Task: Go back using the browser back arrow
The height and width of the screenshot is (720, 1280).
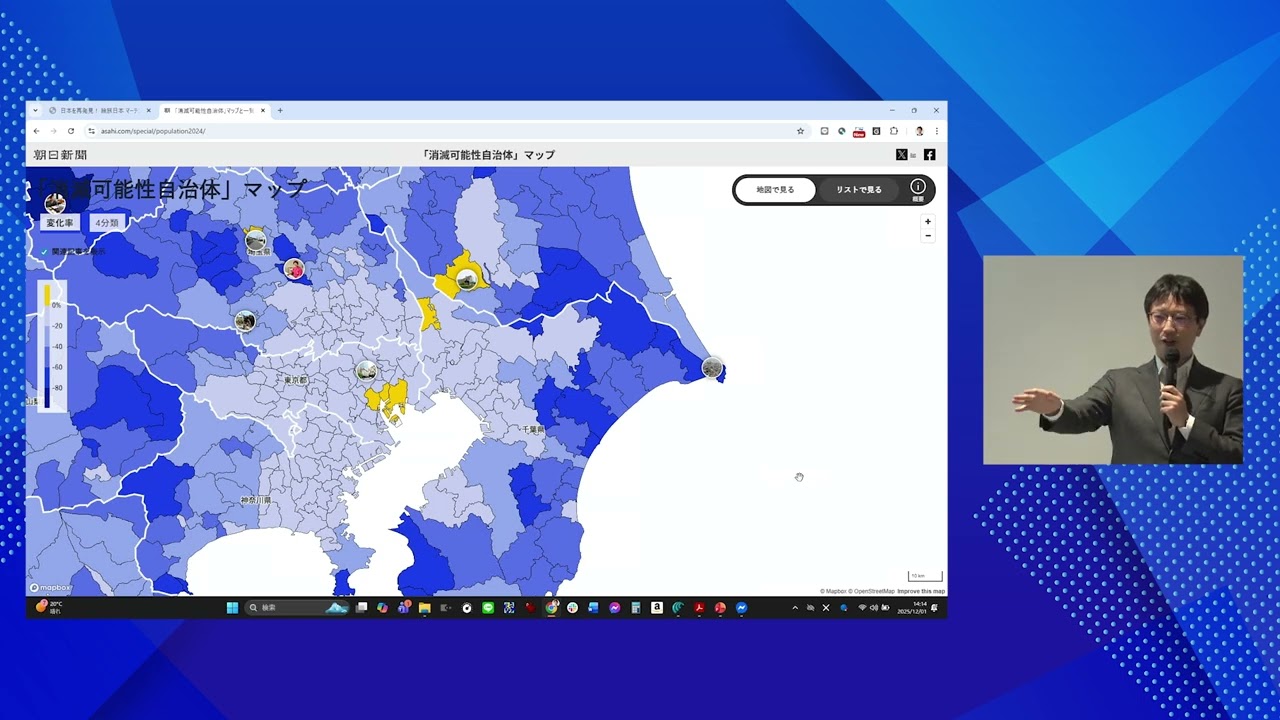Action: click(x=37, y=131)
